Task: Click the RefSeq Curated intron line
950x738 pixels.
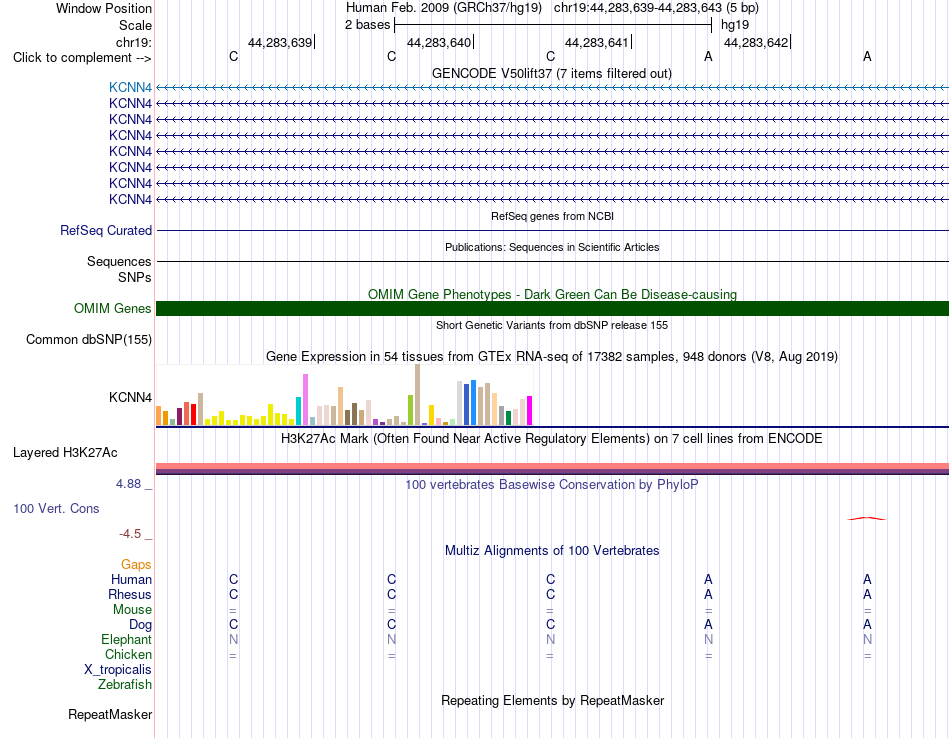Action: pyautogui.click(x=553, y=230)
